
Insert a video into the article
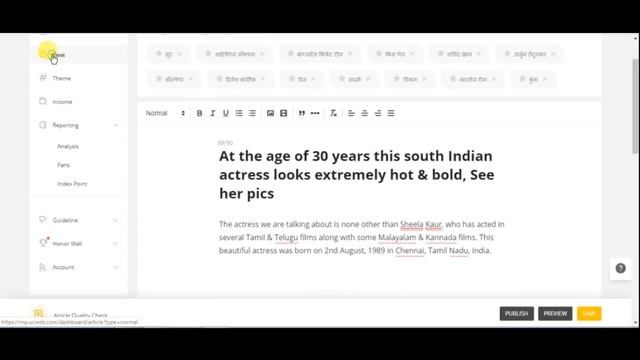(x=284, y=113)
